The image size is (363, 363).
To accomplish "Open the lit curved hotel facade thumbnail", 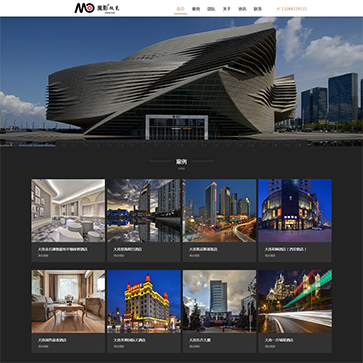I will point(295,210).
